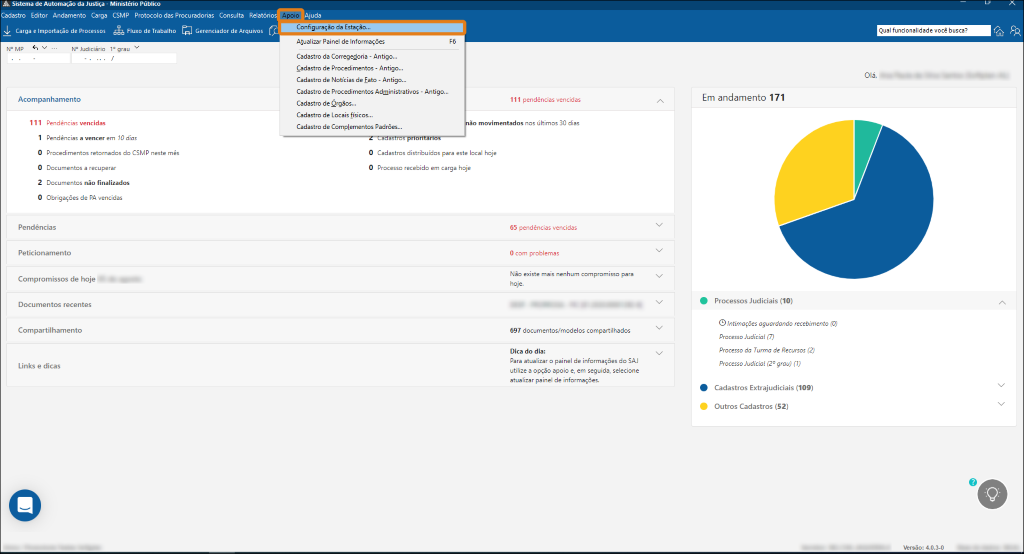
Task: Open the Nº MP dropdown arrow
Action: 44,48
